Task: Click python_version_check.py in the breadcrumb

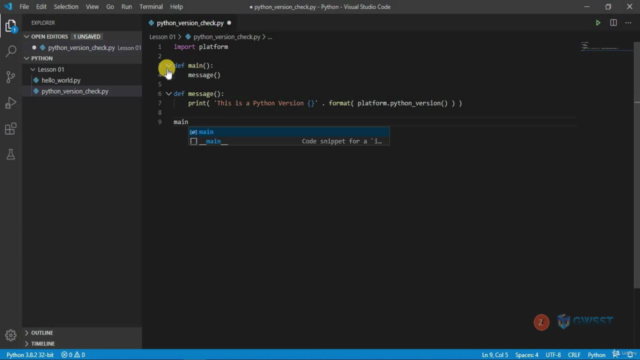Action: pos(227,37)
